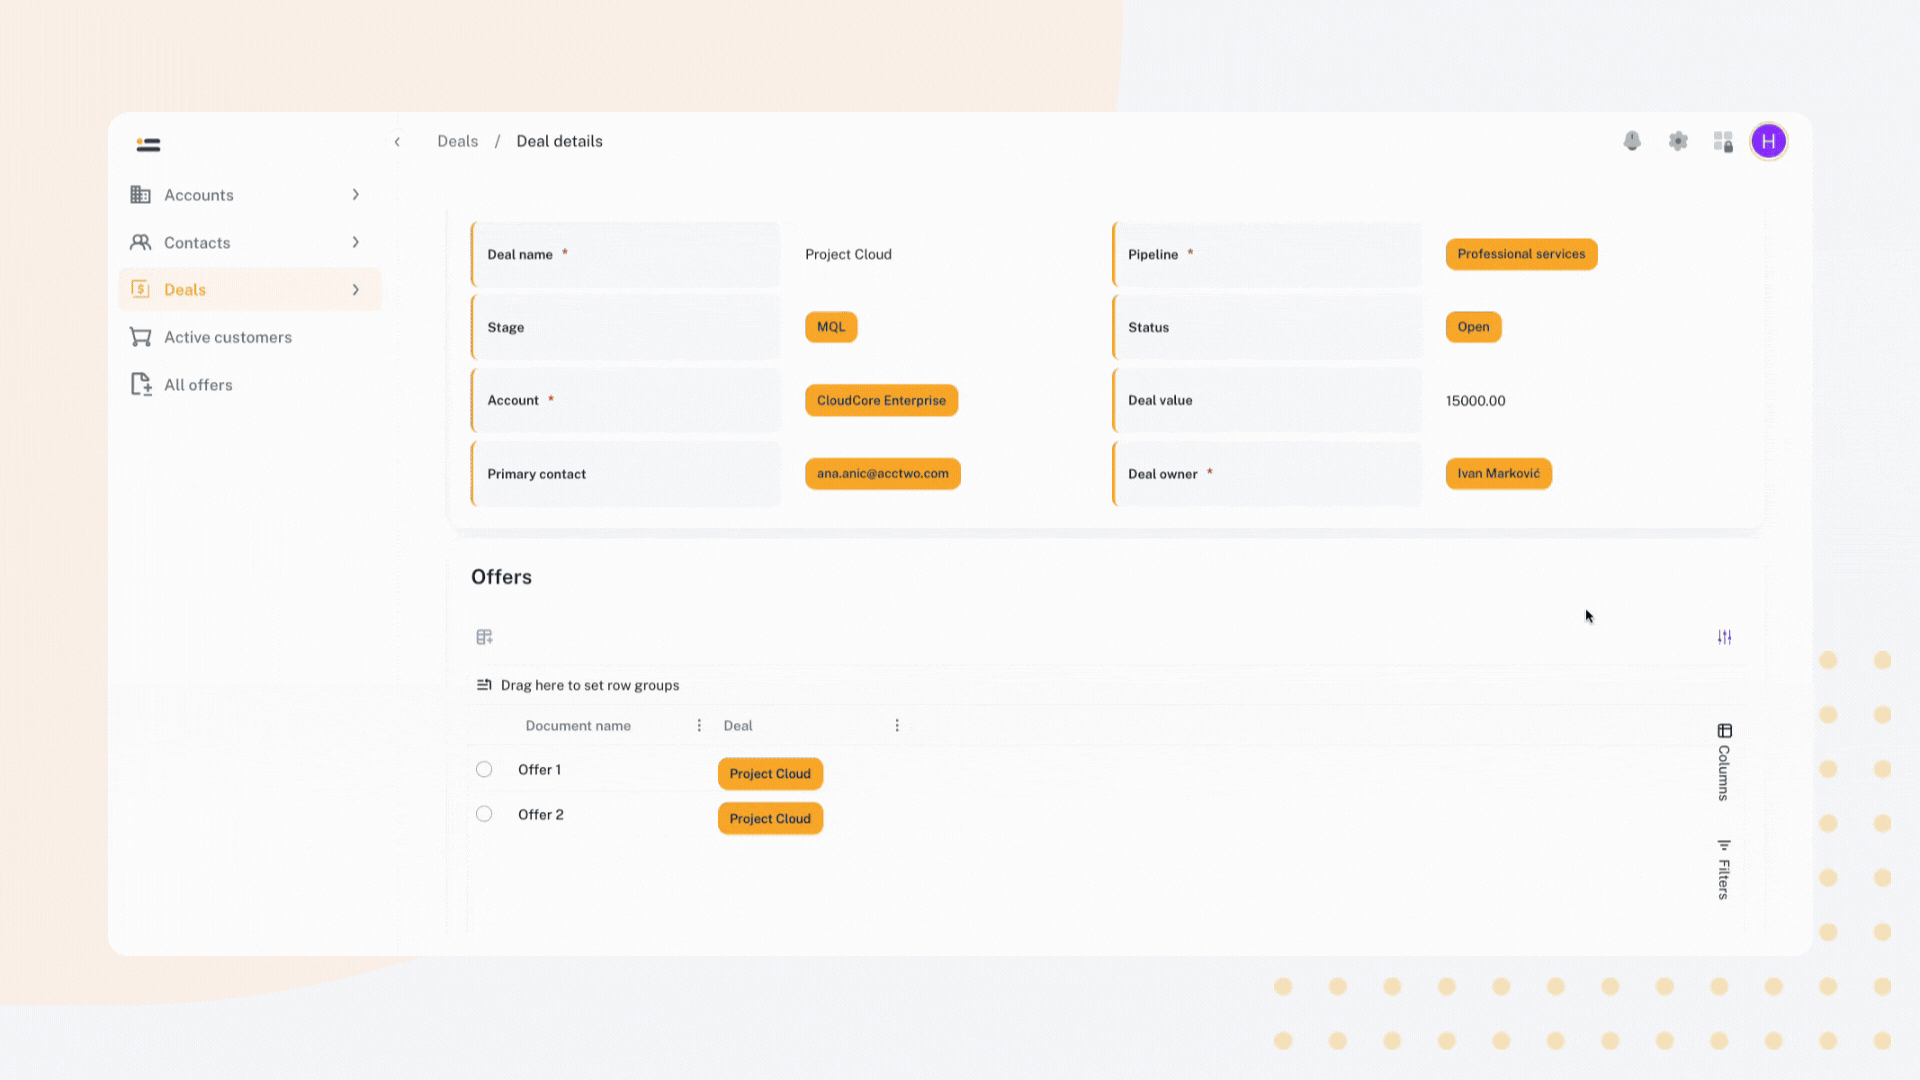Image resolution: width=1920 pixels, height=1080 pixels.
Task: Select the Offer 2 radio button
Action: (x=484, y=814)
